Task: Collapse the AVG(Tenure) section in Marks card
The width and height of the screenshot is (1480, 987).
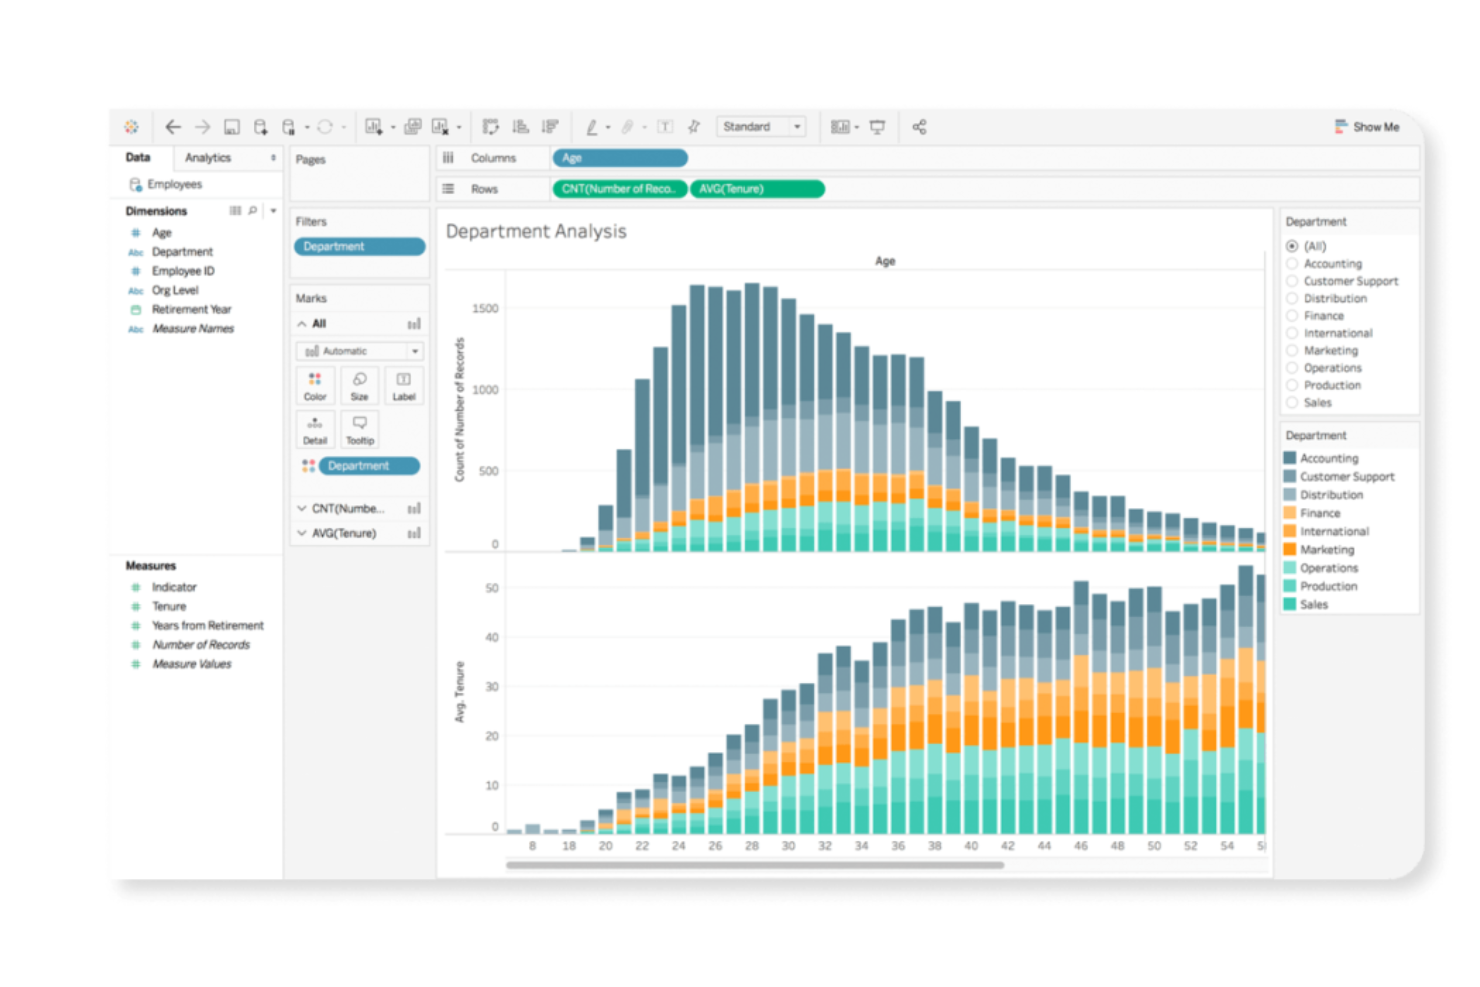Action: [301, 533]
